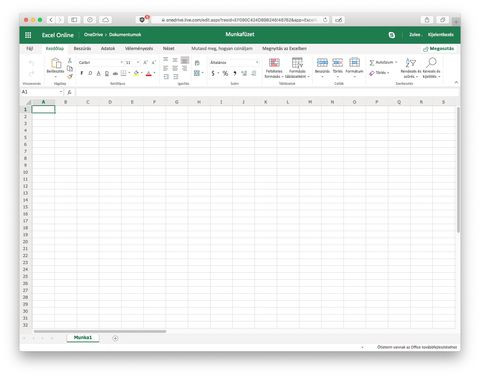Click the Megosztás share button
Image resolution: width=480 pixels, height=377 pixels.
click(438, 49)
